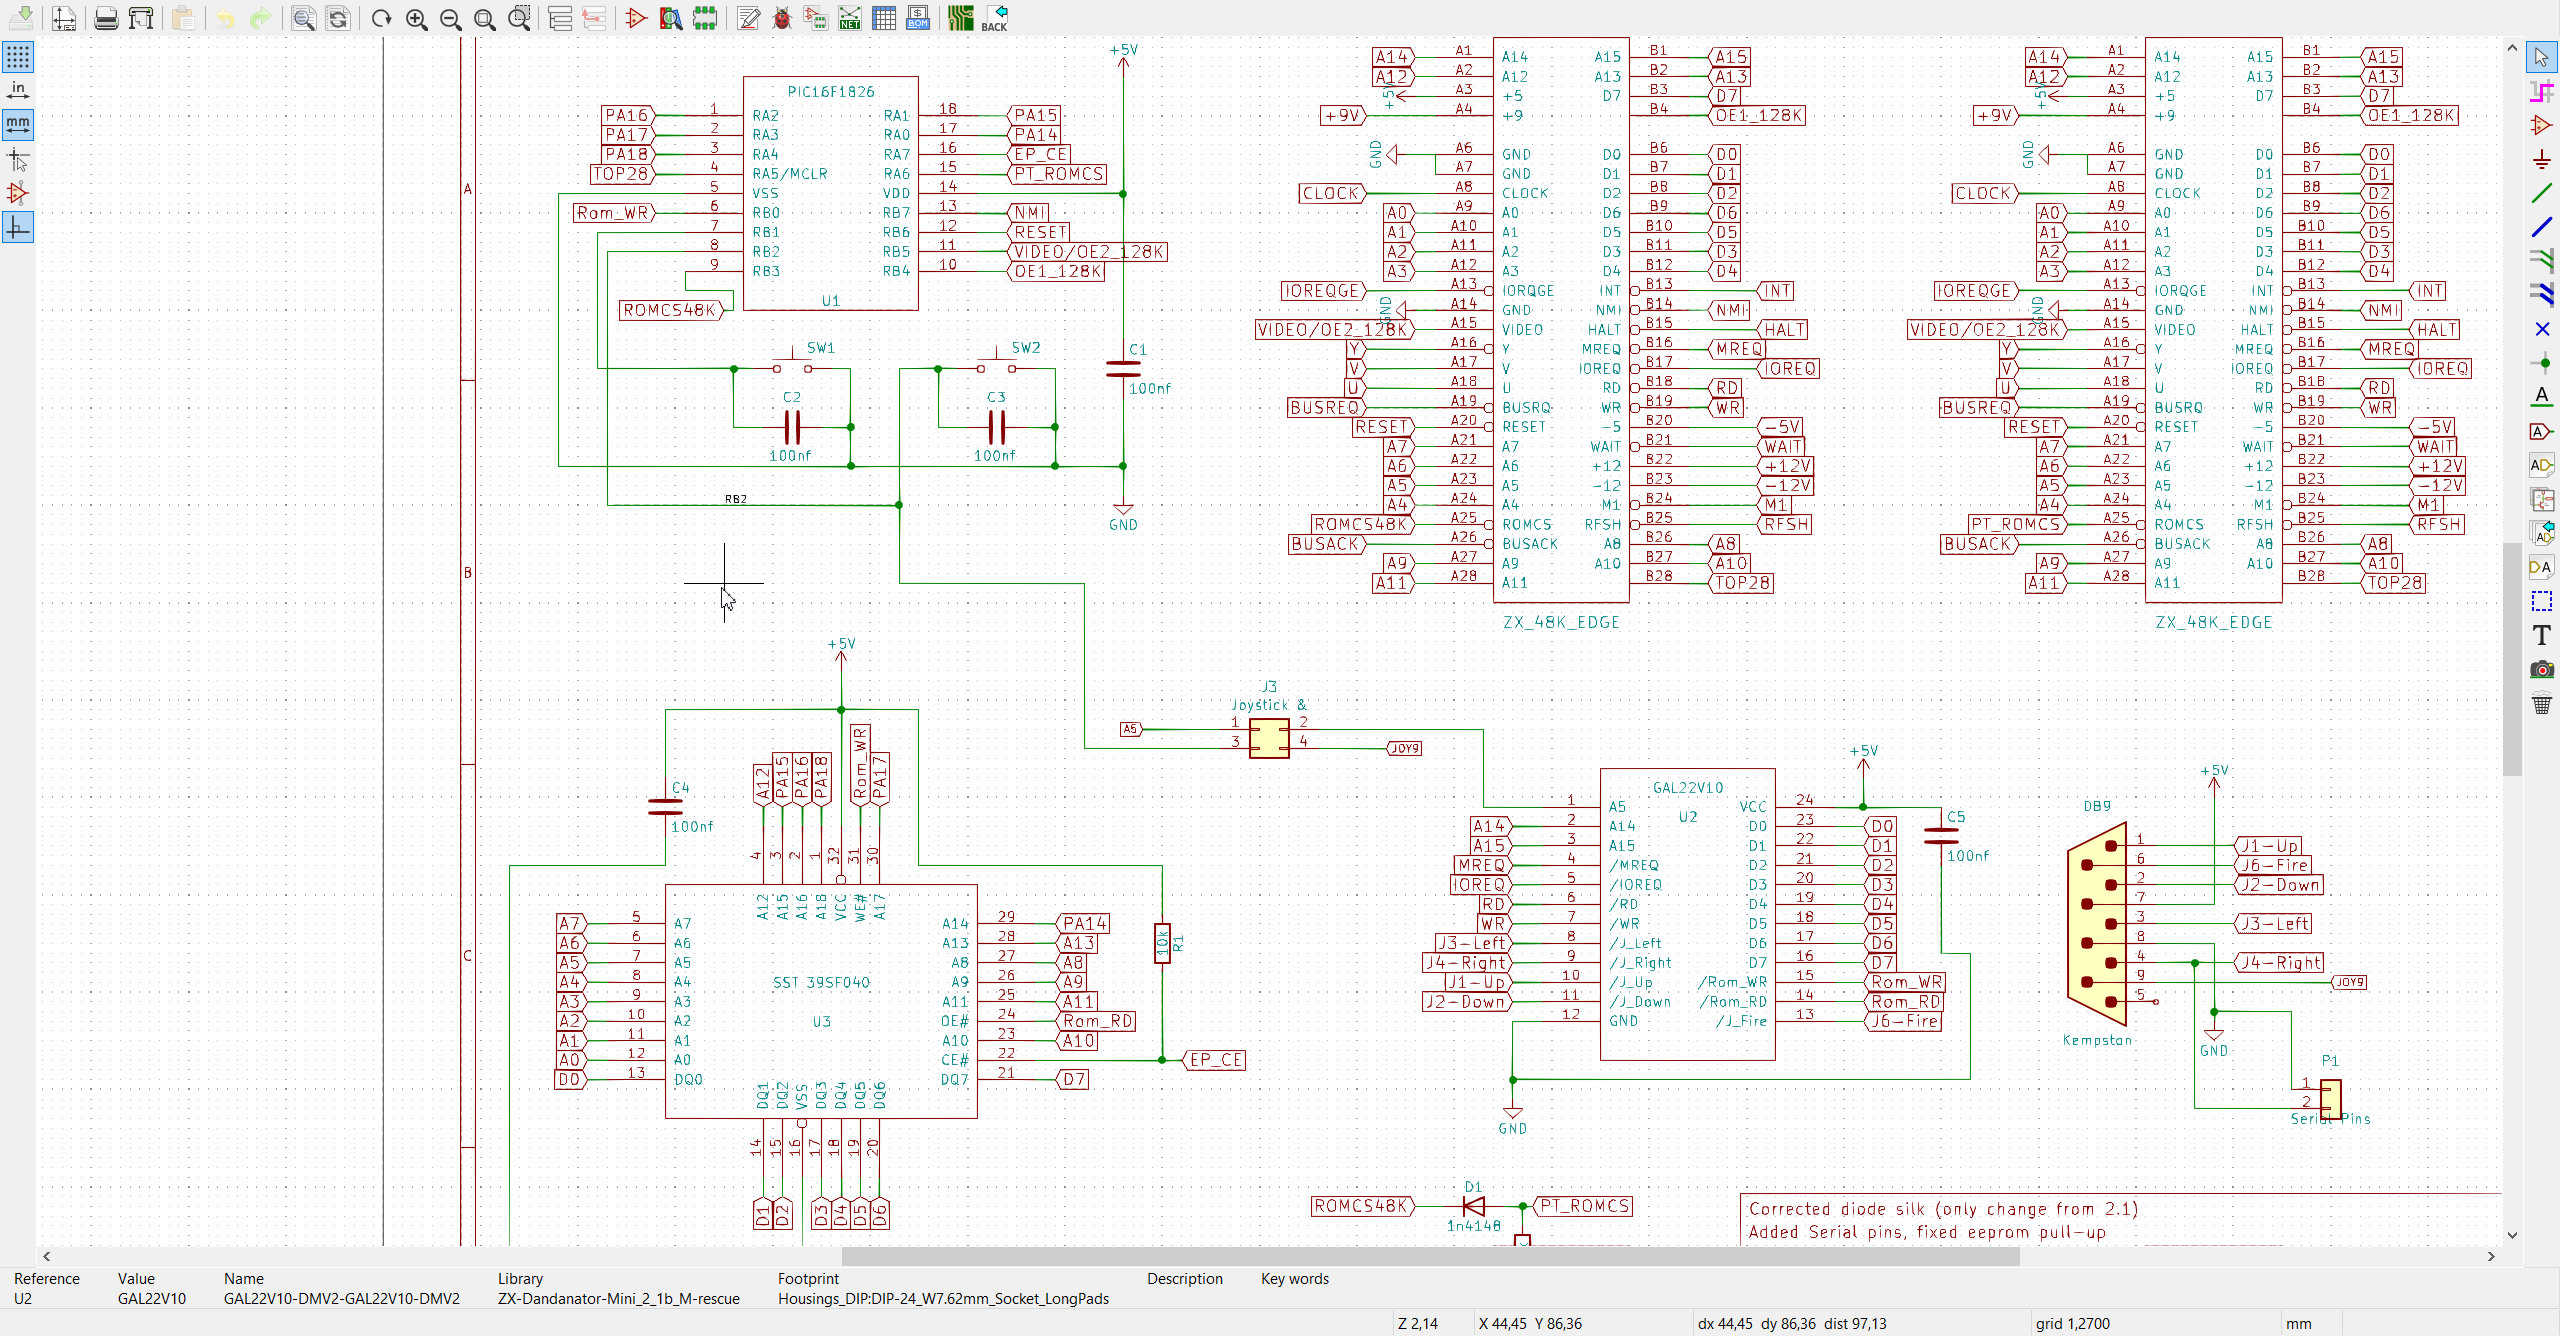This screenshot has width=2560, height=1336.
Task: Select bus-to-bus entry tool
Action: tap(2541, 295)
